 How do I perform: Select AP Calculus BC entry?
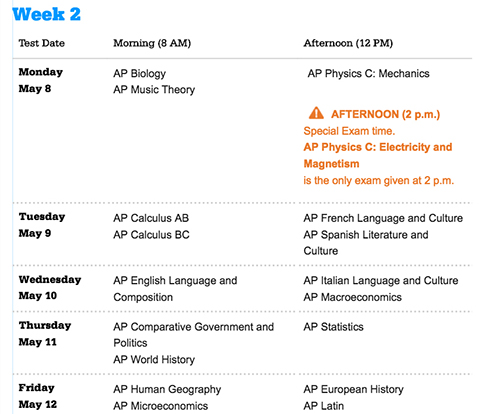click(x=151, y=235)
